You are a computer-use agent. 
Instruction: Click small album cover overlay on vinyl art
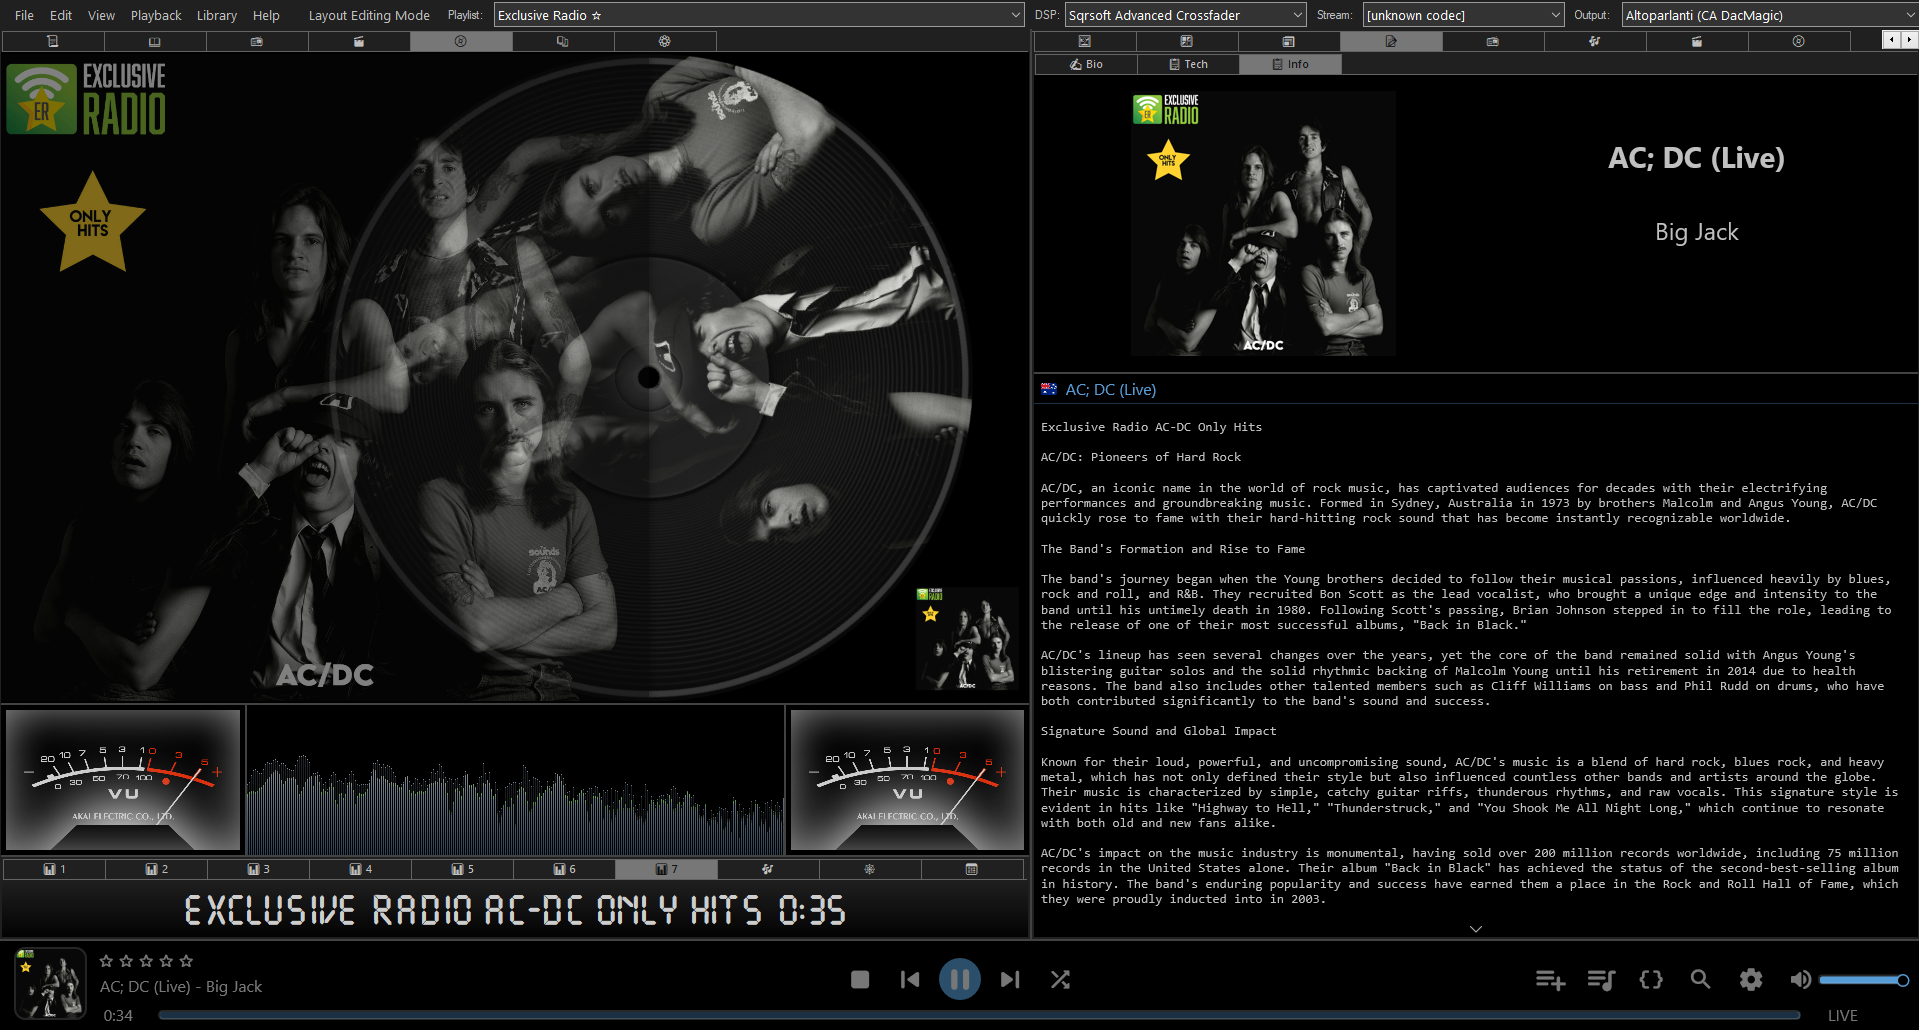click(967, 639)
